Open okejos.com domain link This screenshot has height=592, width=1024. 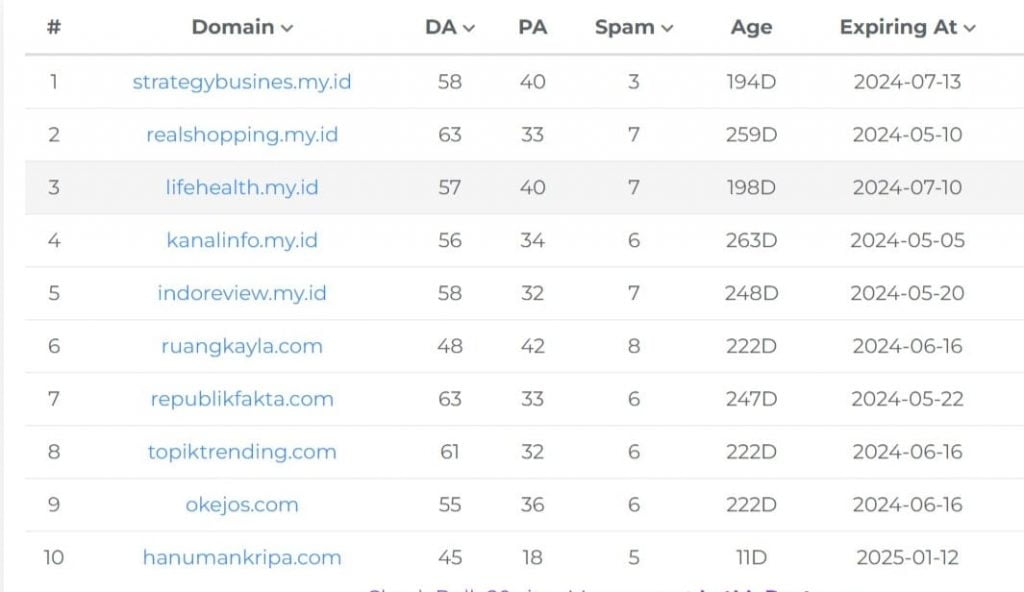242,505
